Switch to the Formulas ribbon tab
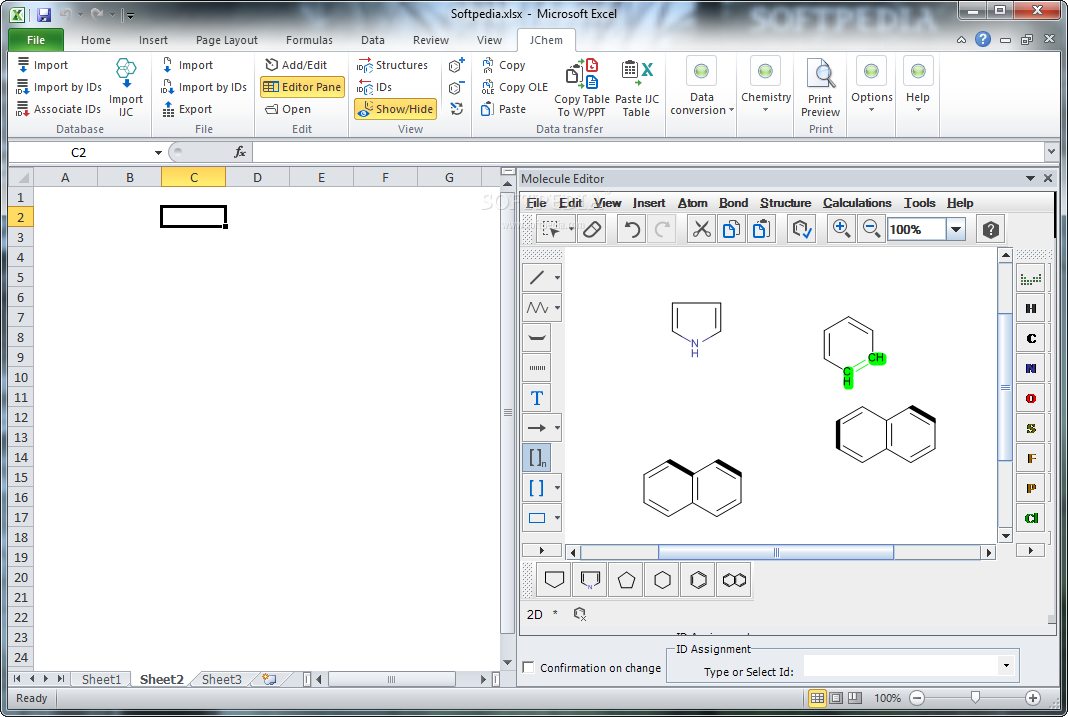Image resolution: width=1068 pixels, height=717 pixels. [309, 40]
